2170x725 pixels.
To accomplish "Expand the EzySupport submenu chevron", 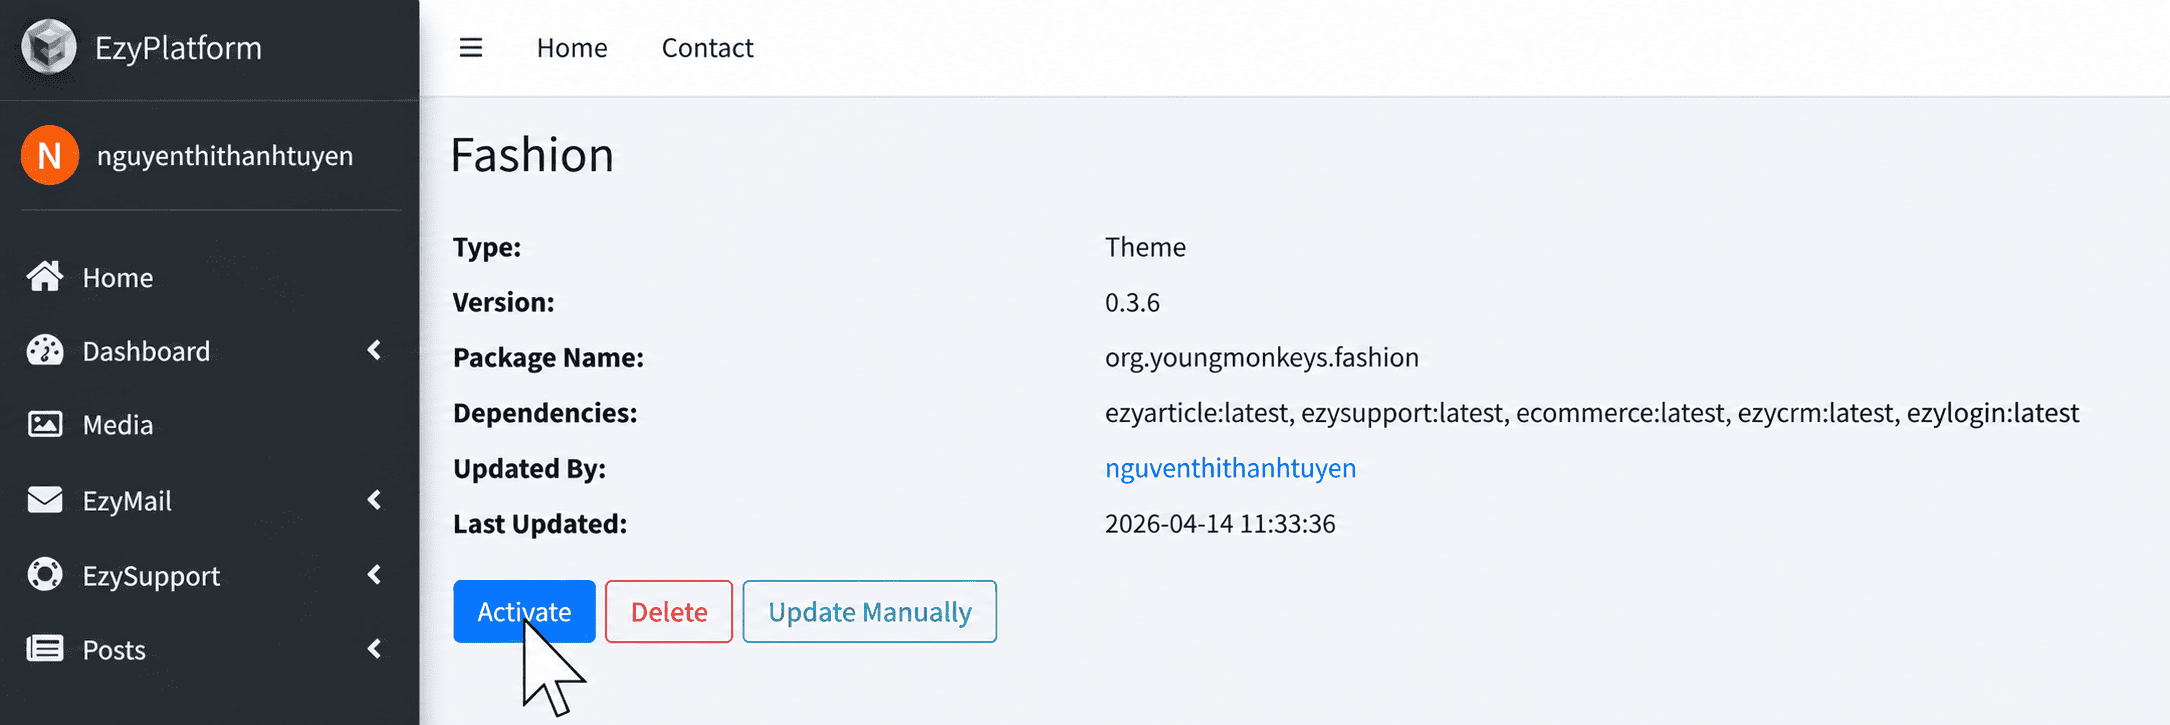I will coord(374,574).
